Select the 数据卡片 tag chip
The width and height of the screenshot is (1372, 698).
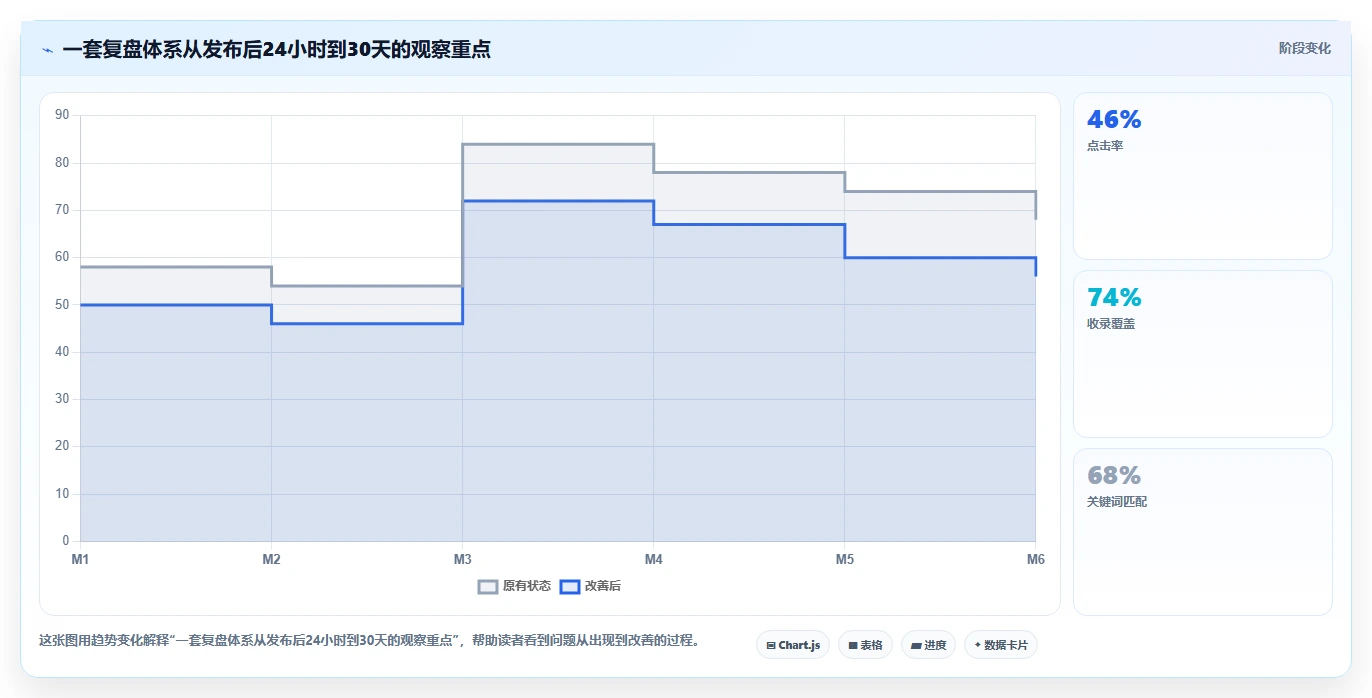(x=1001, y=645)
